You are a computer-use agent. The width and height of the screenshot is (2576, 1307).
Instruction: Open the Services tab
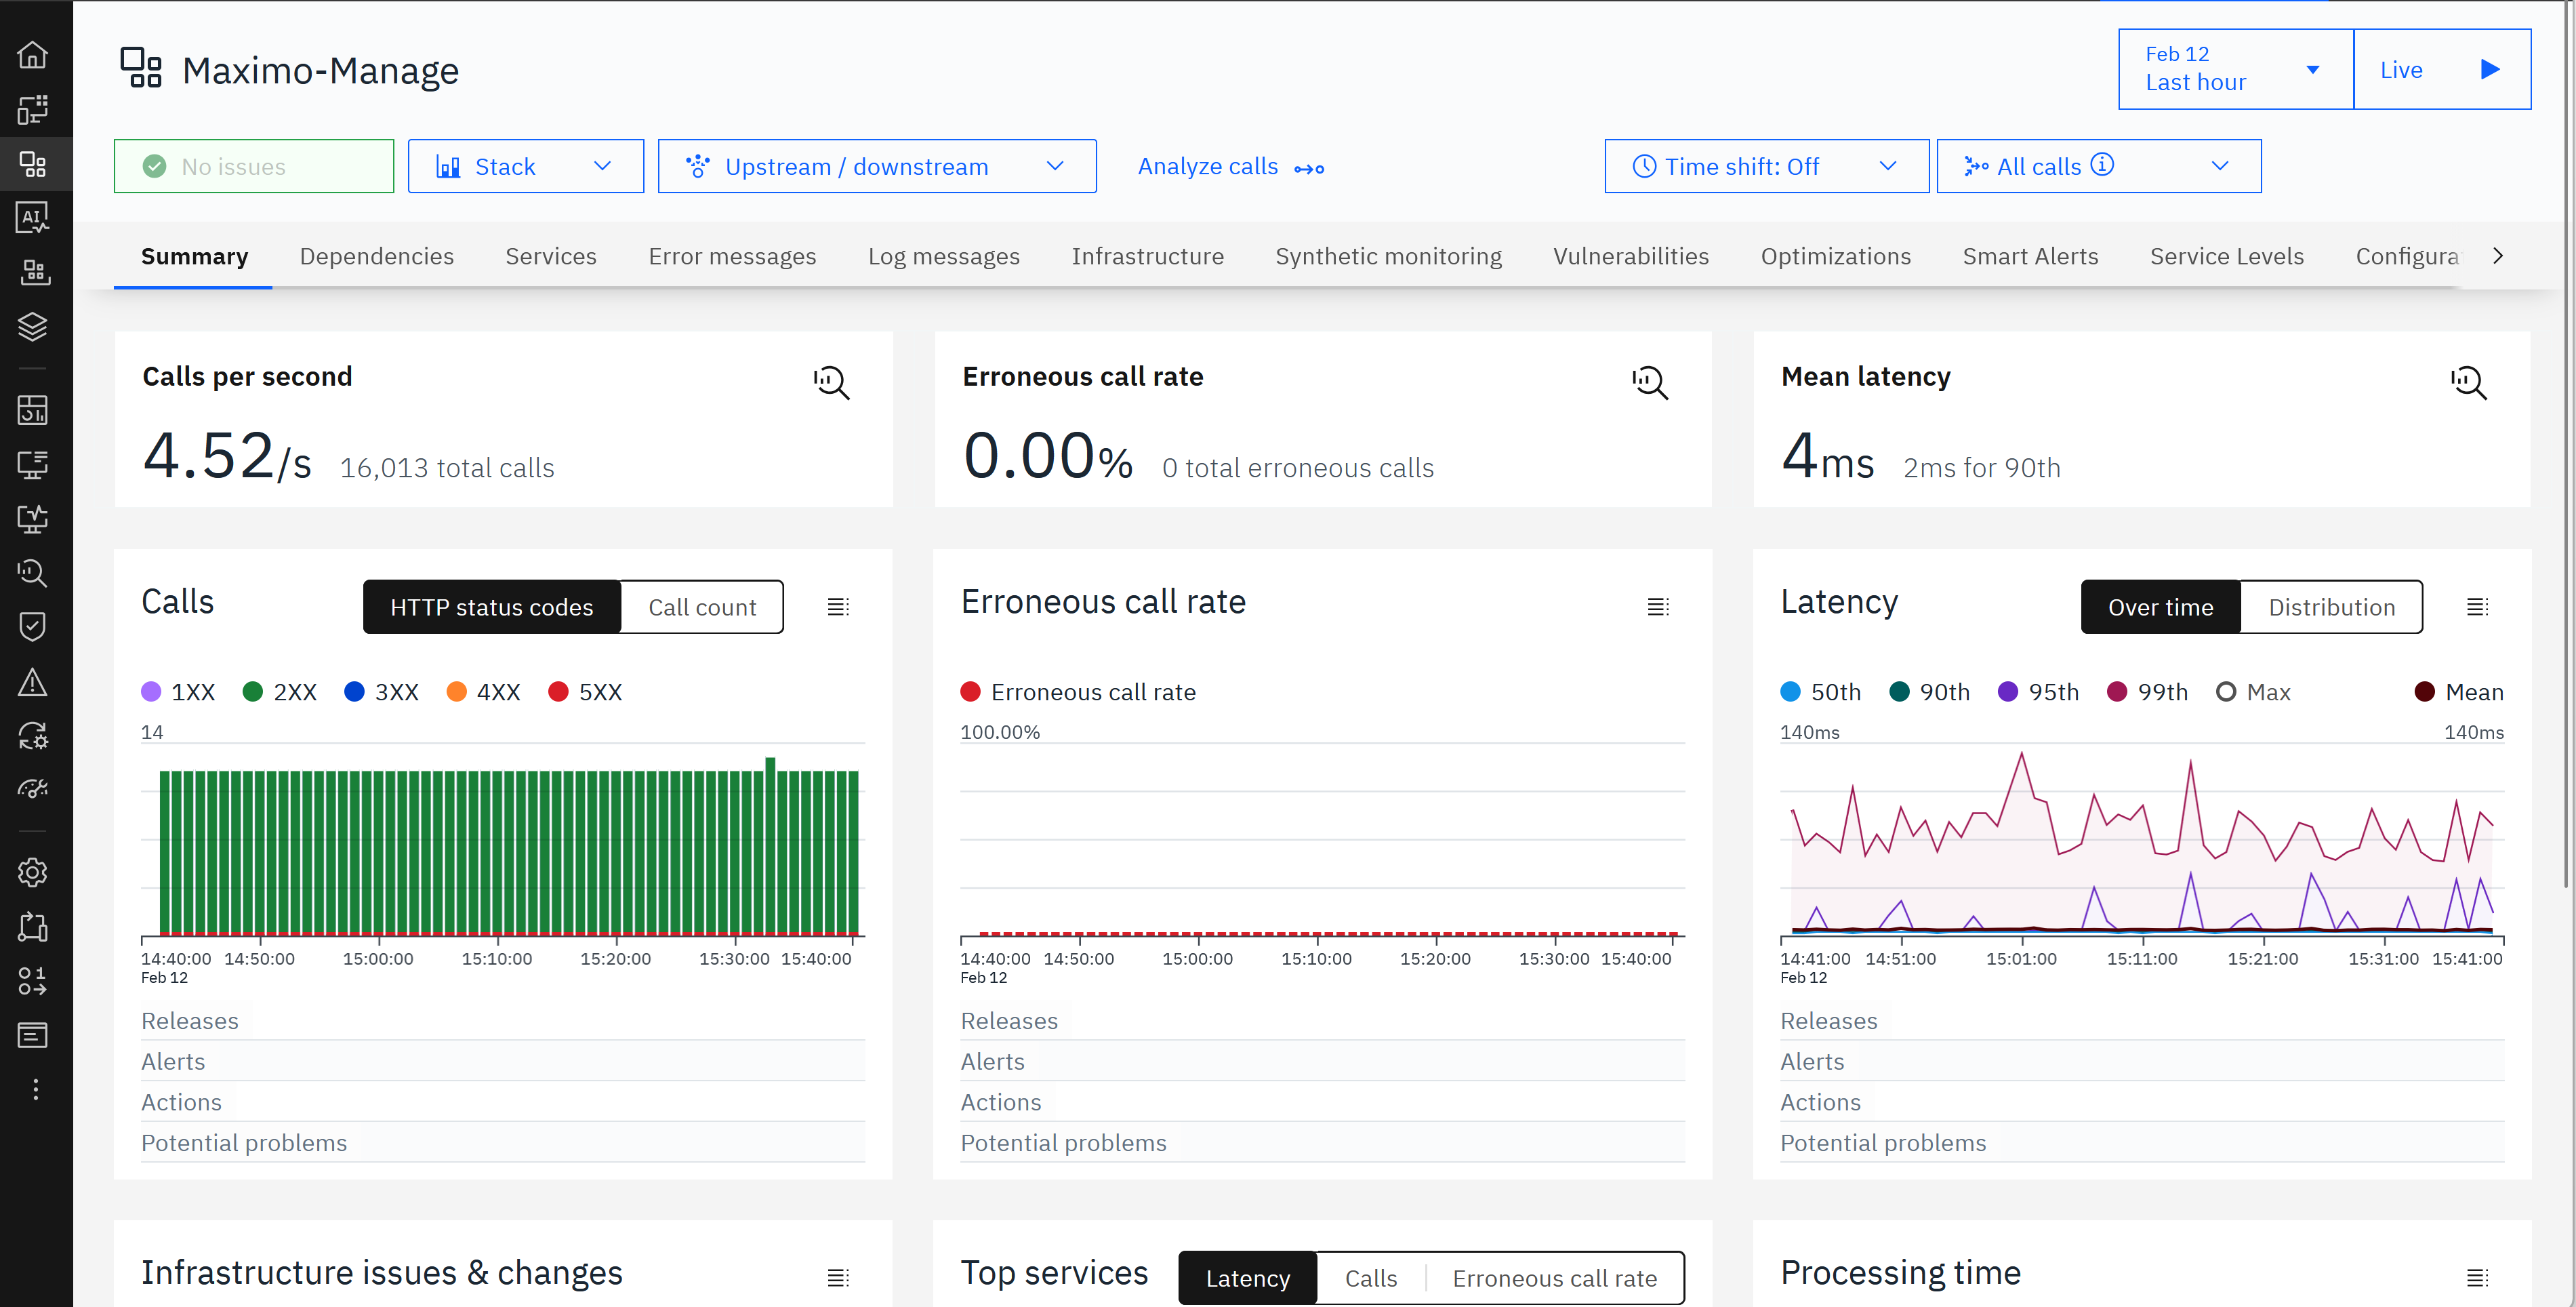(x=550, y=256)
